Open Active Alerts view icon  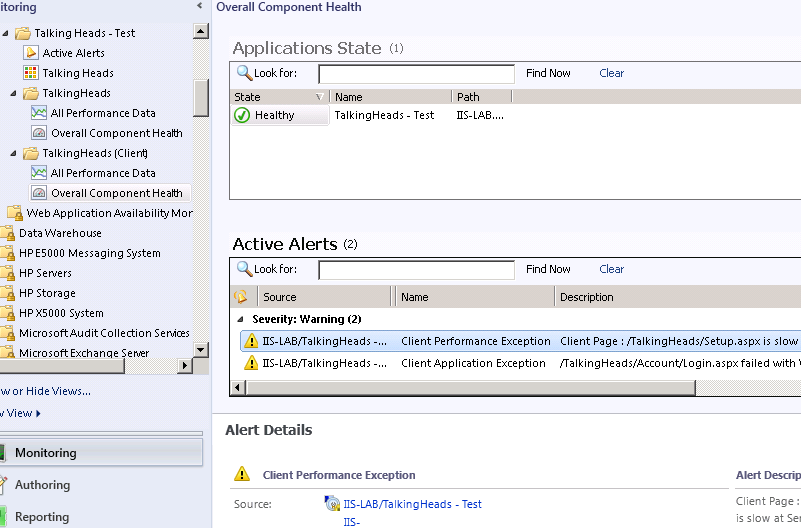click(31, 53)
